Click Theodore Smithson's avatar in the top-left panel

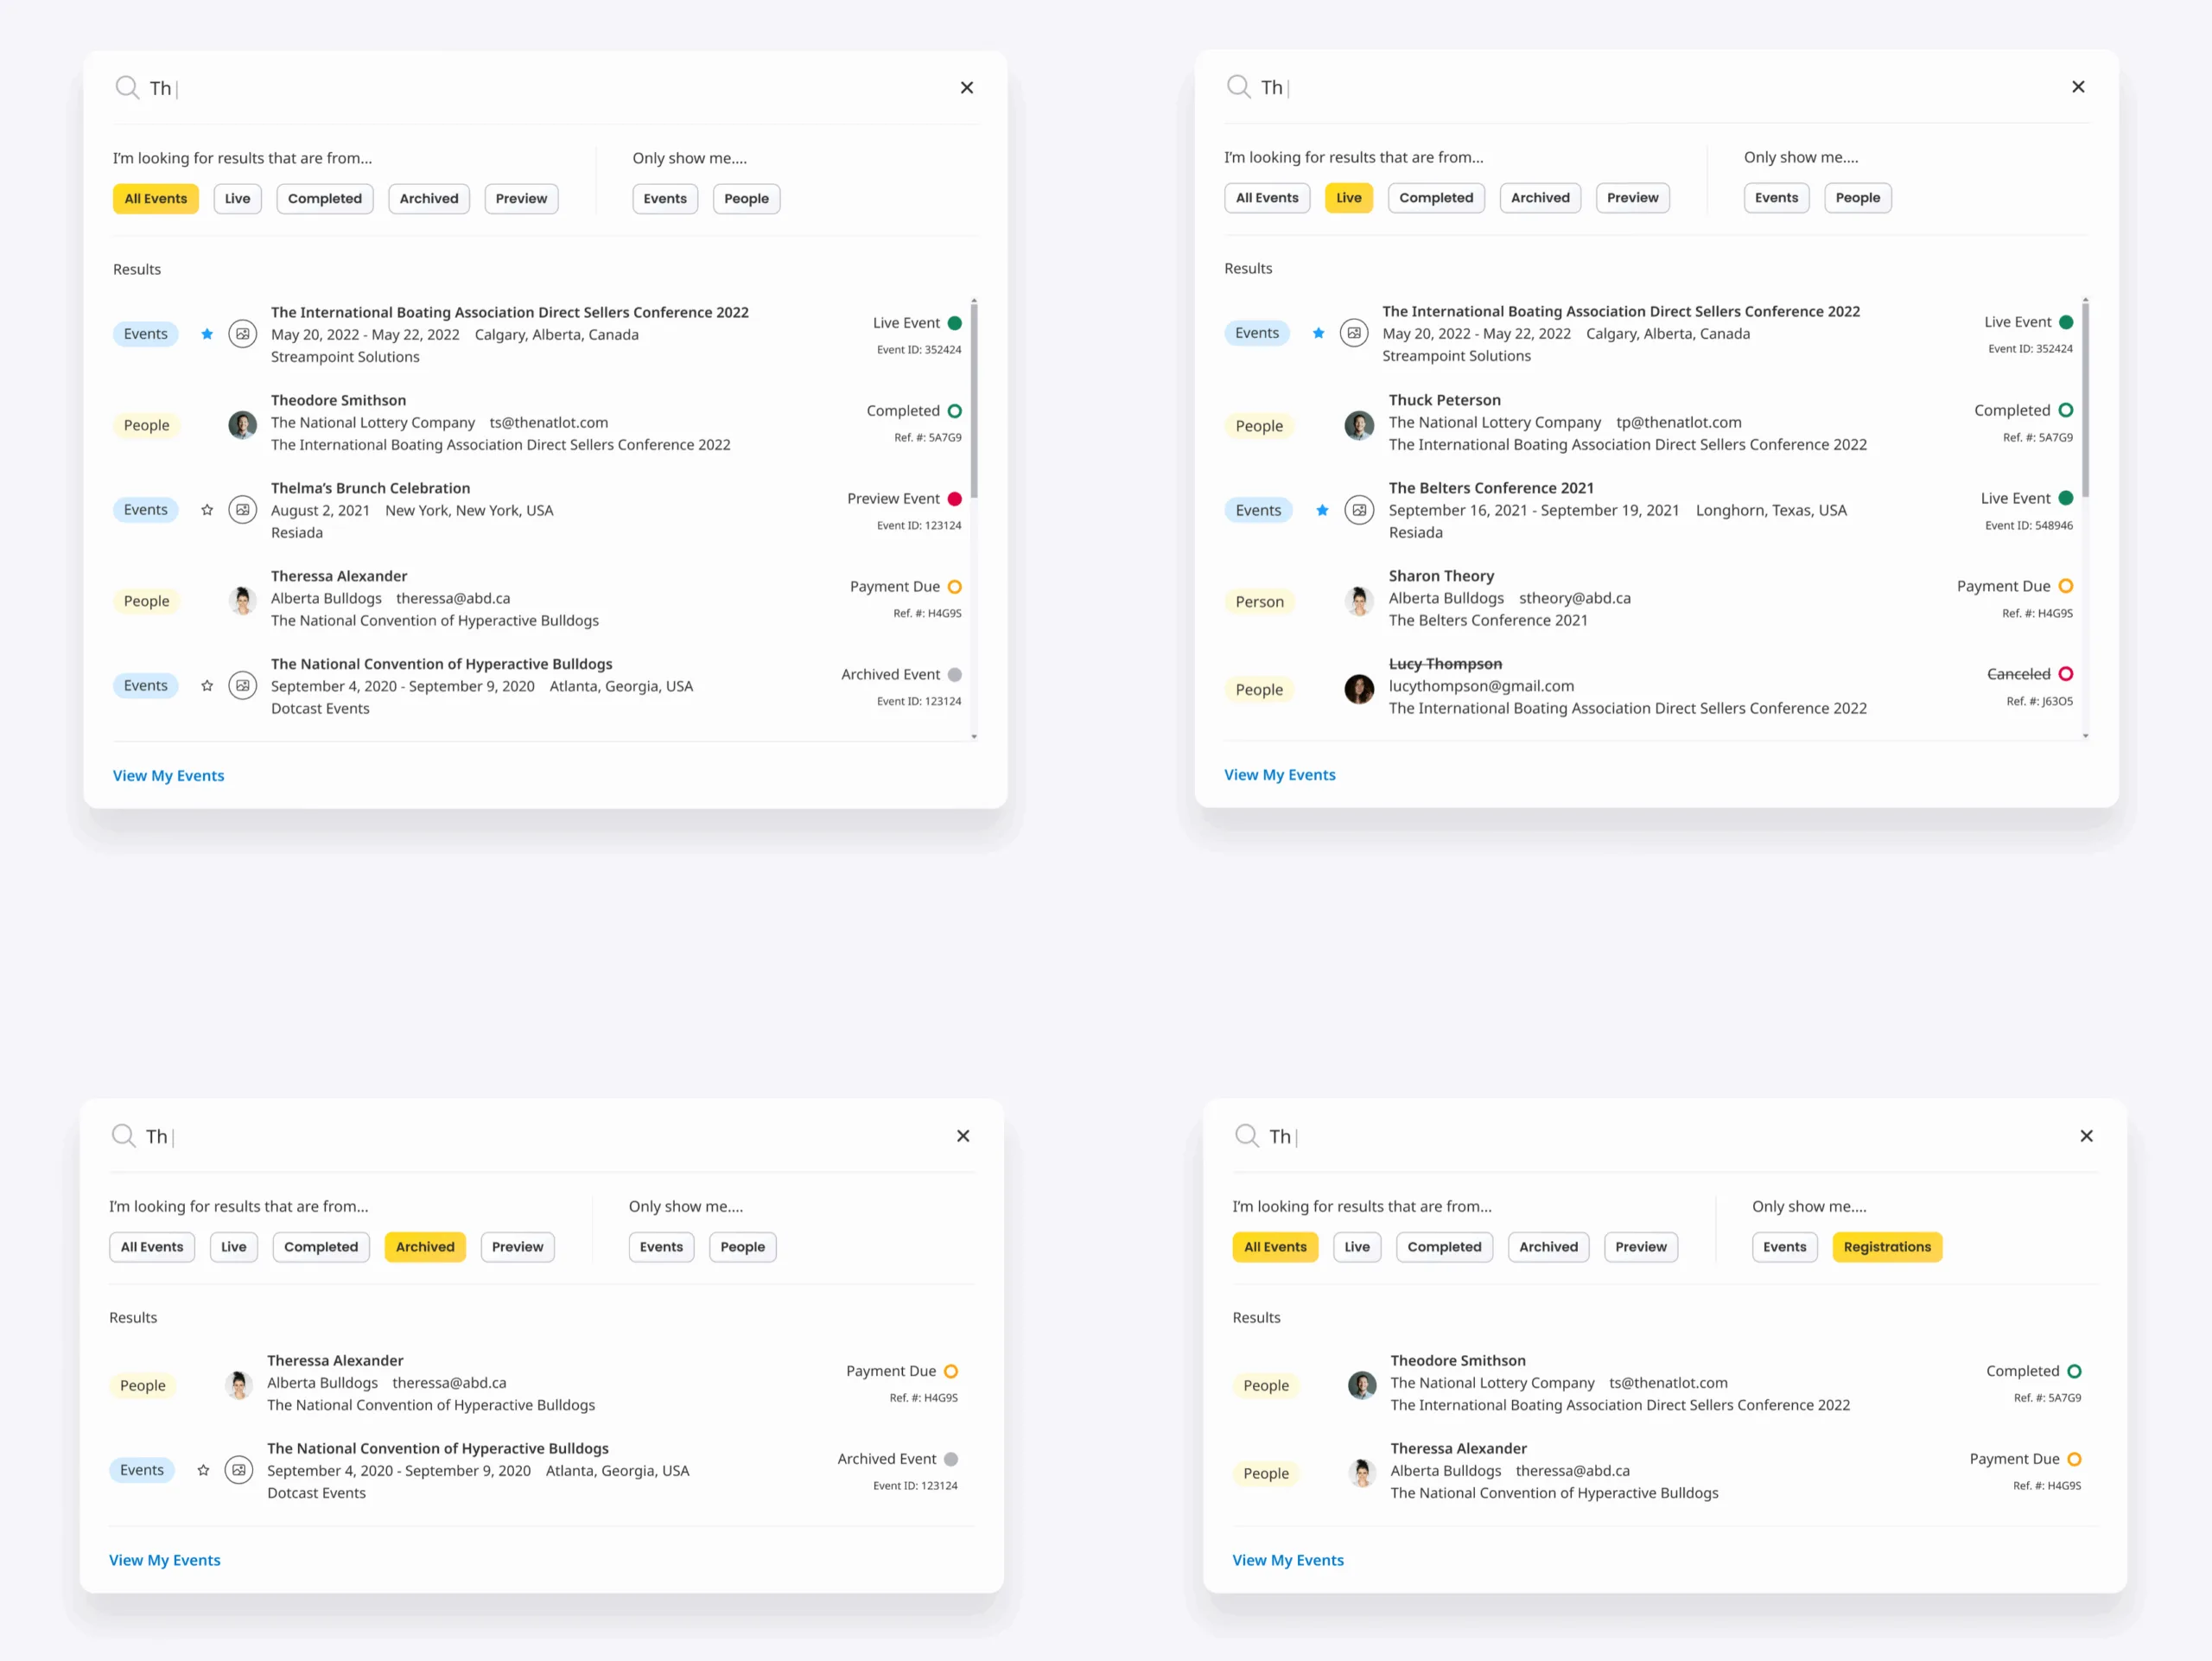point(242,425)
